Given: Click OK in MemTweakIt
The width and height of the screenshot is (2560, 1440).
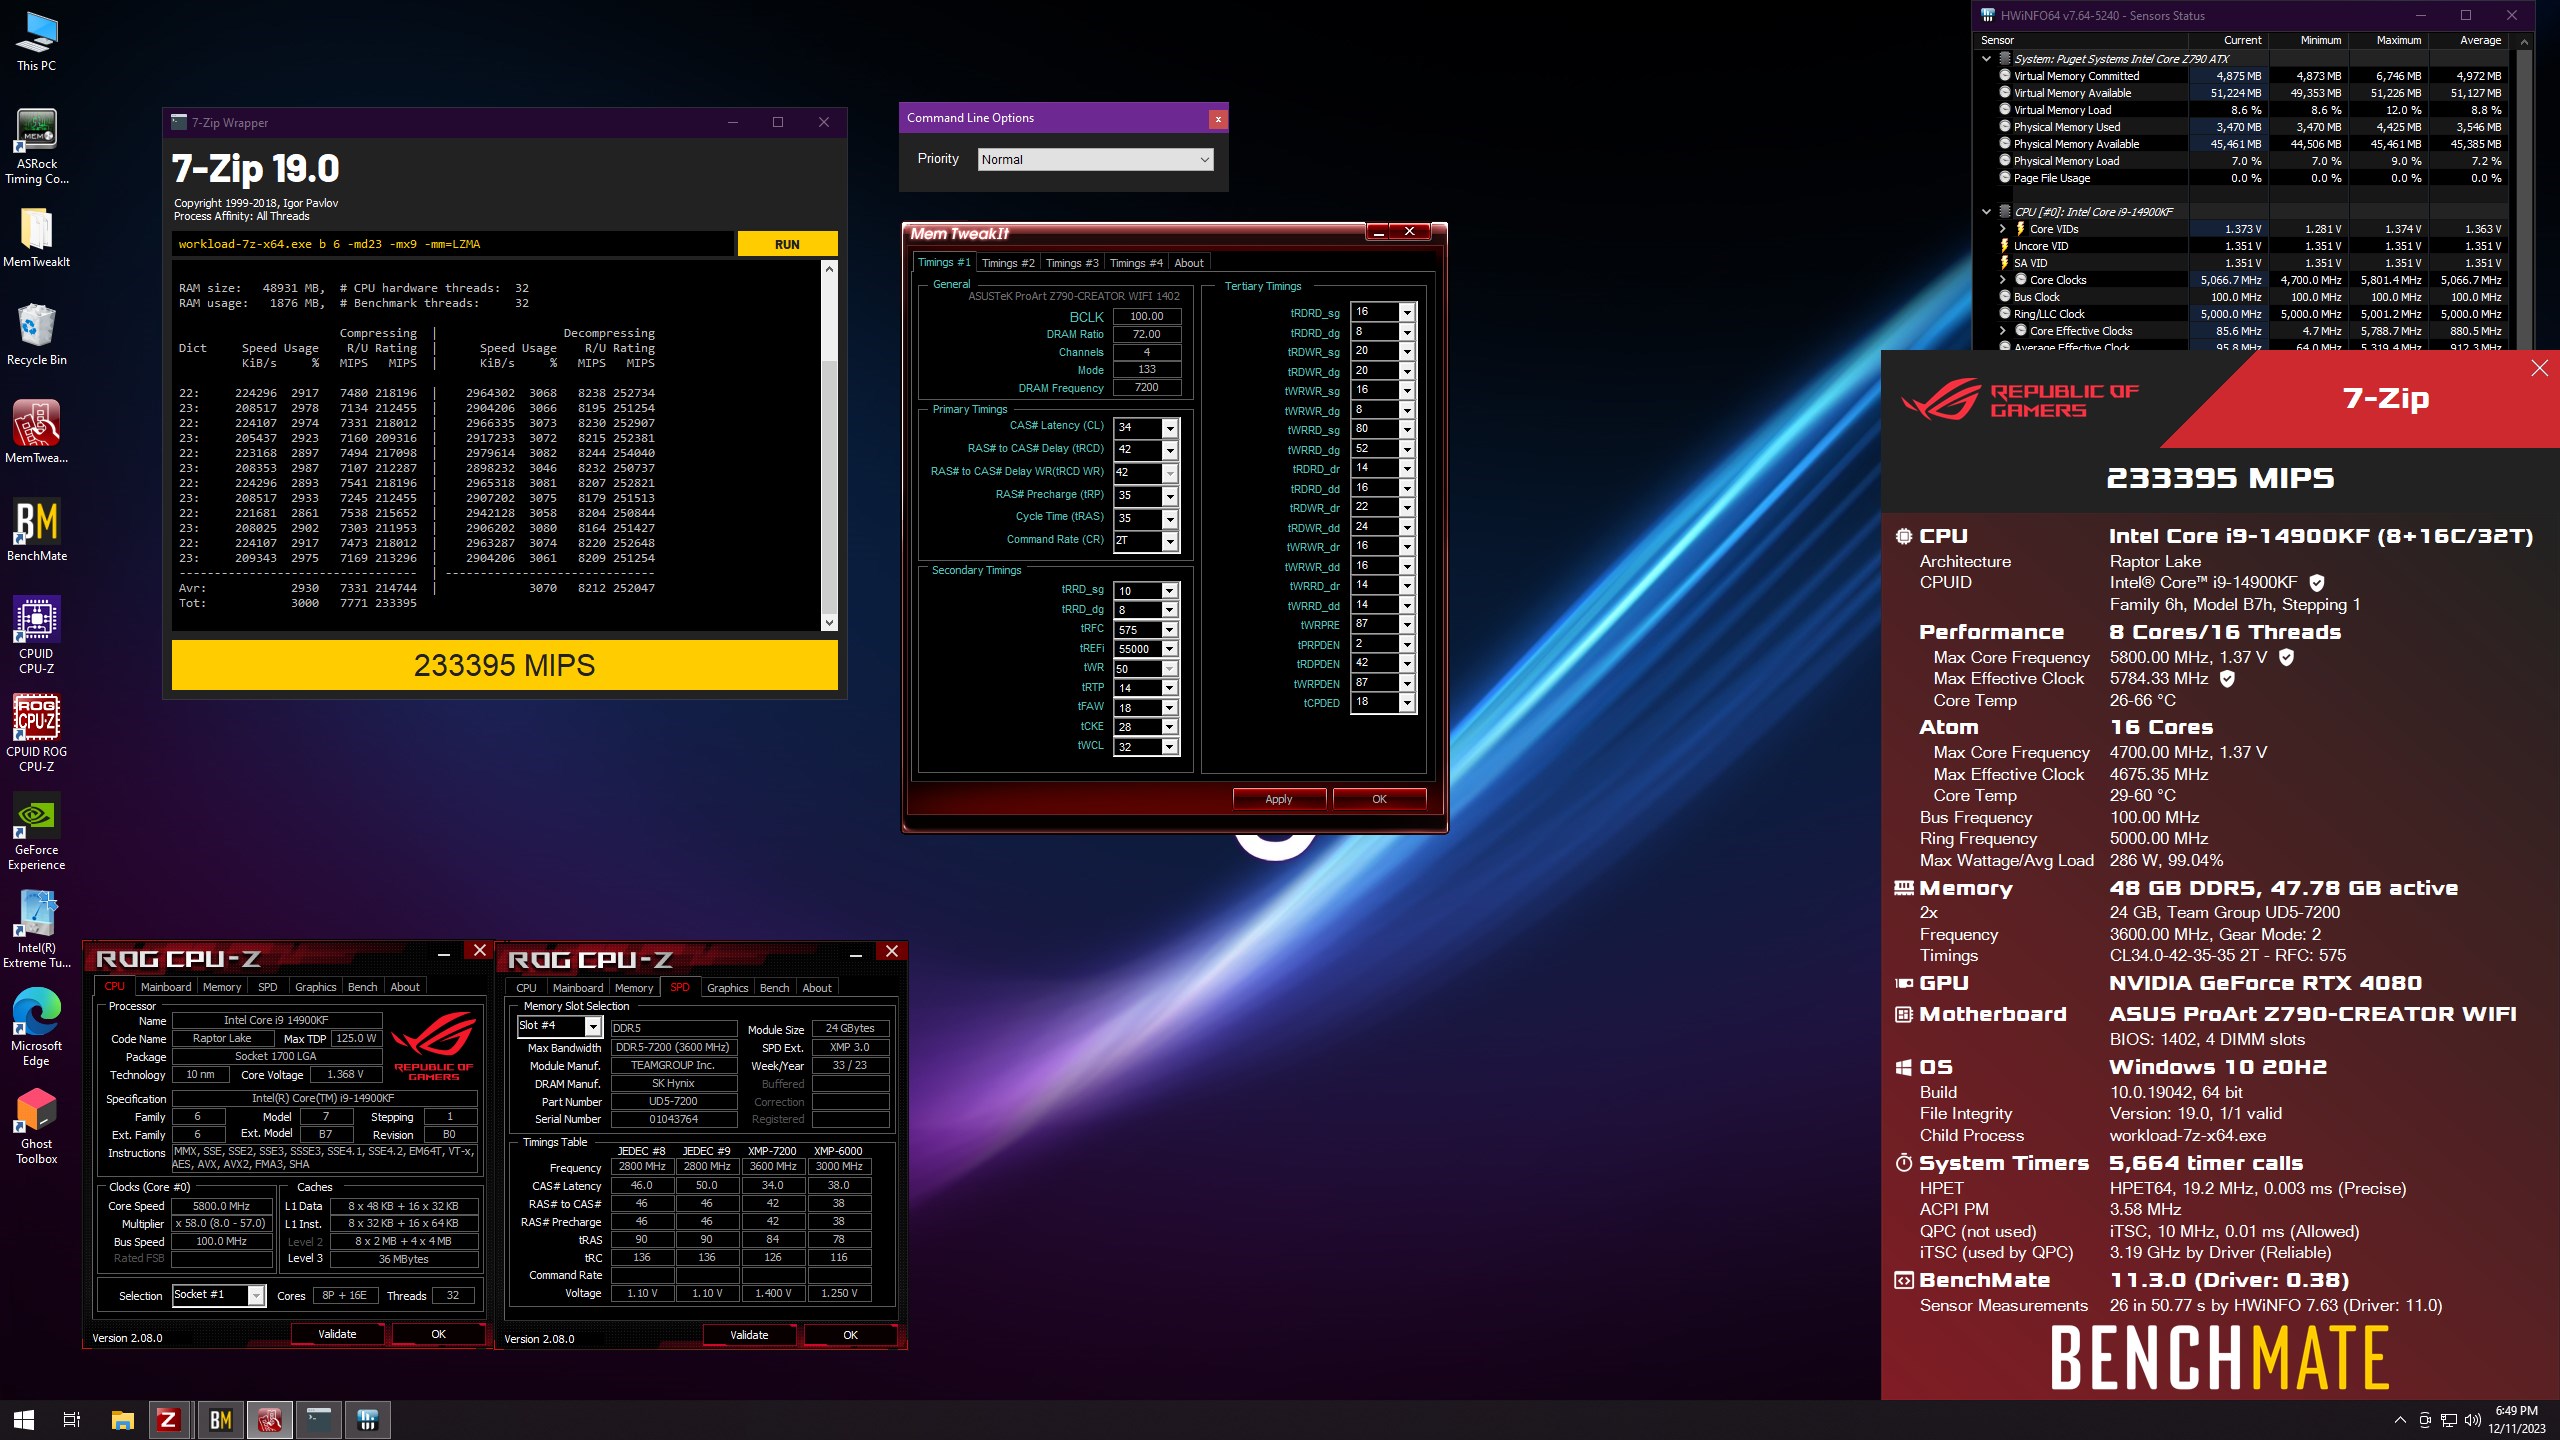Looking at the screenshot, I should click(x=1379, y=799).
